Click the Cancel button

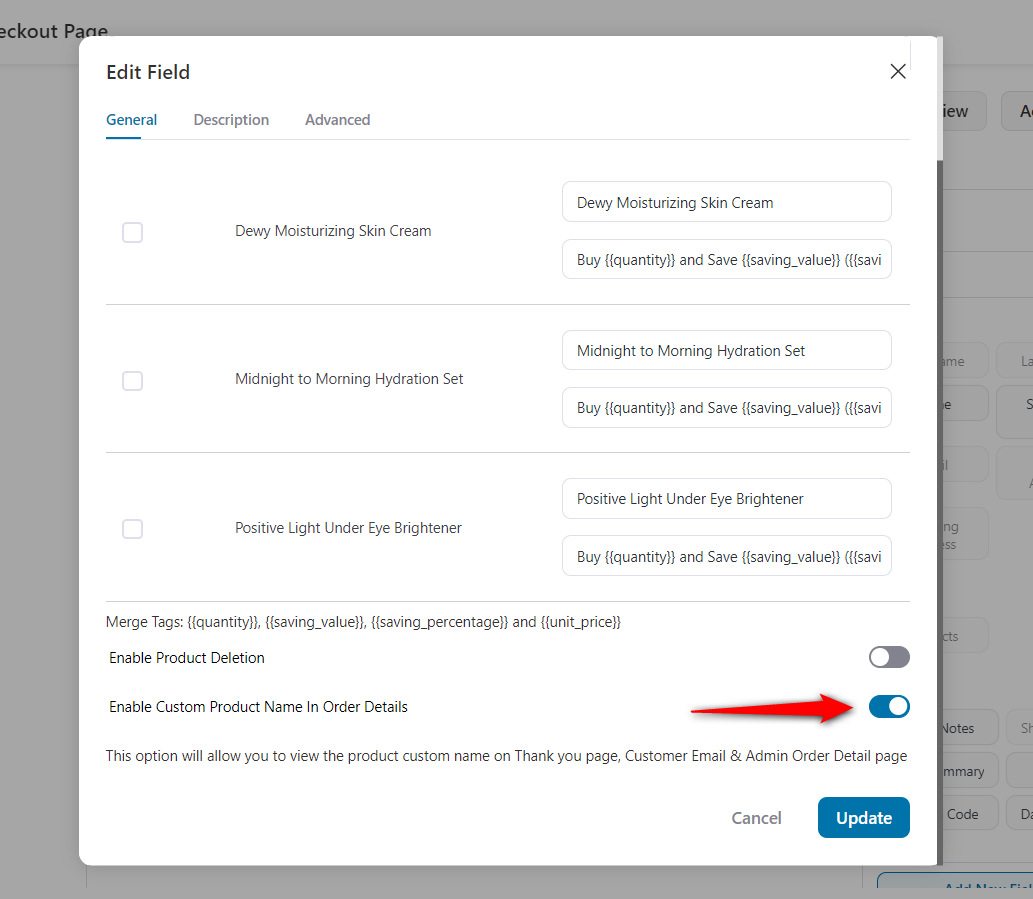coord(756,817)
